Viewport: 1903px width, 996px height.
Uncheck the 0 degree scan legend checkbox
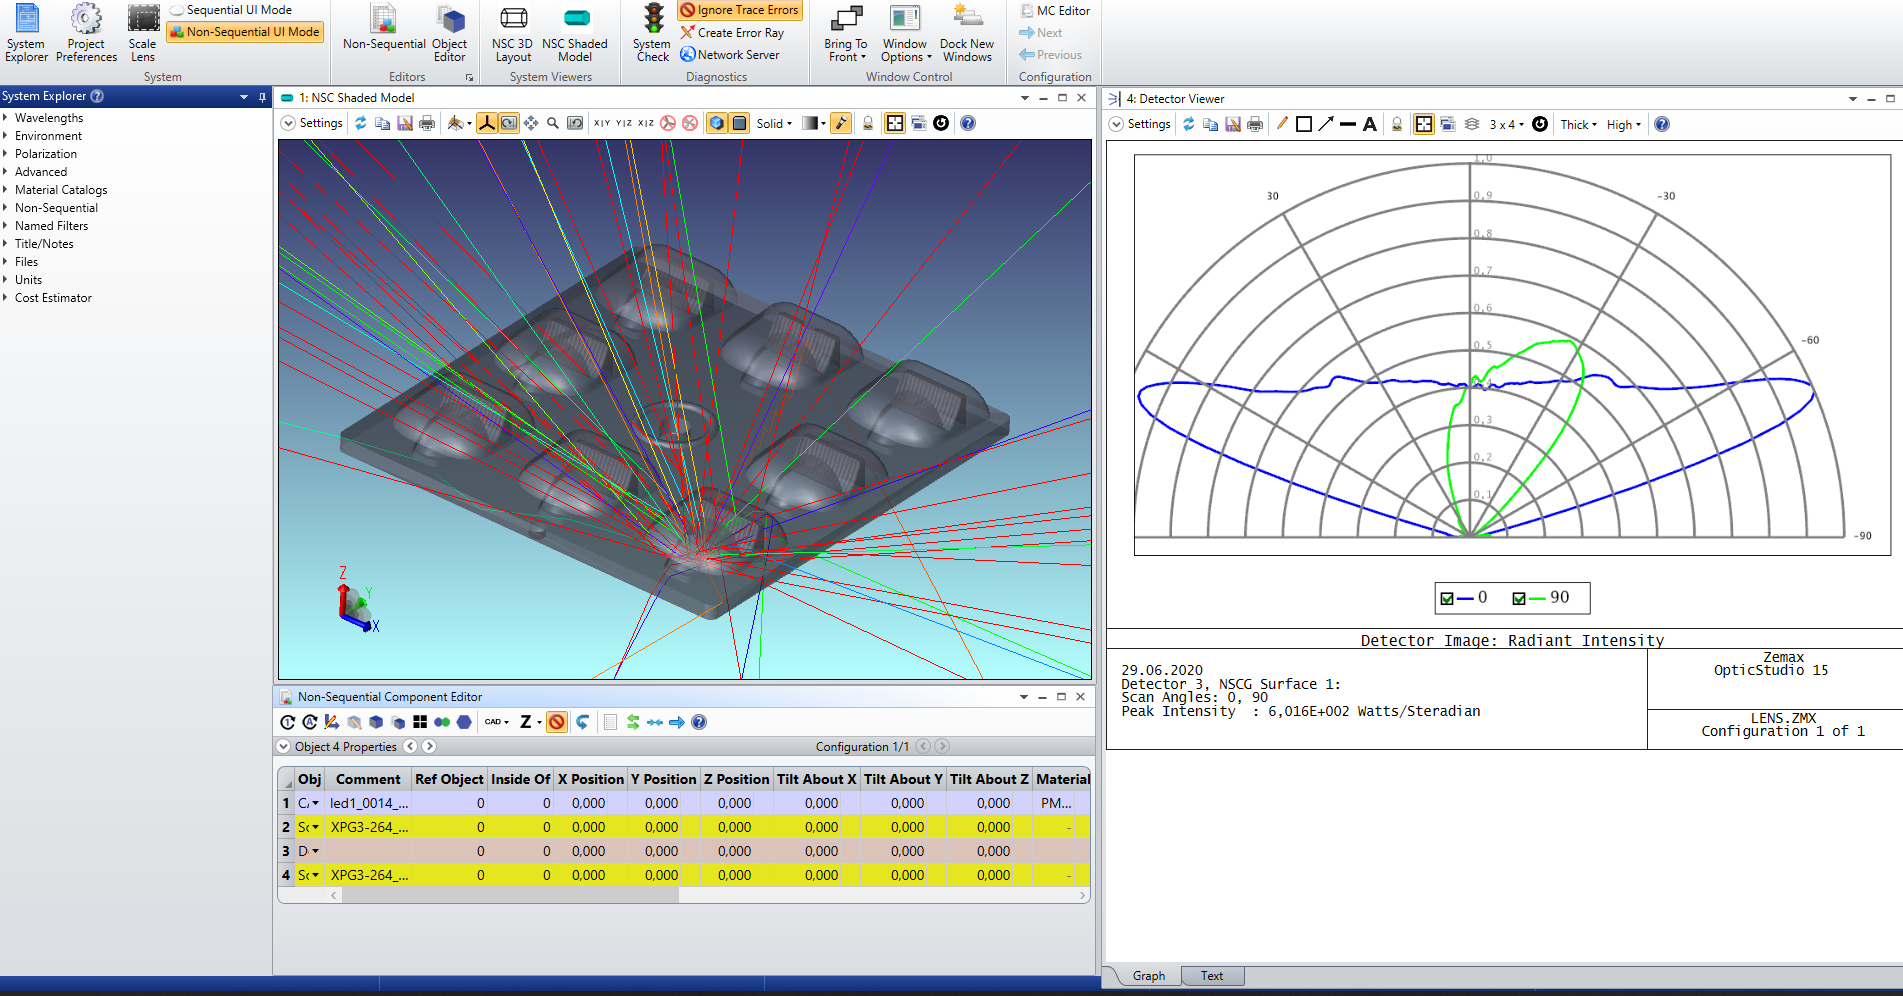(x=1446, y=598)
